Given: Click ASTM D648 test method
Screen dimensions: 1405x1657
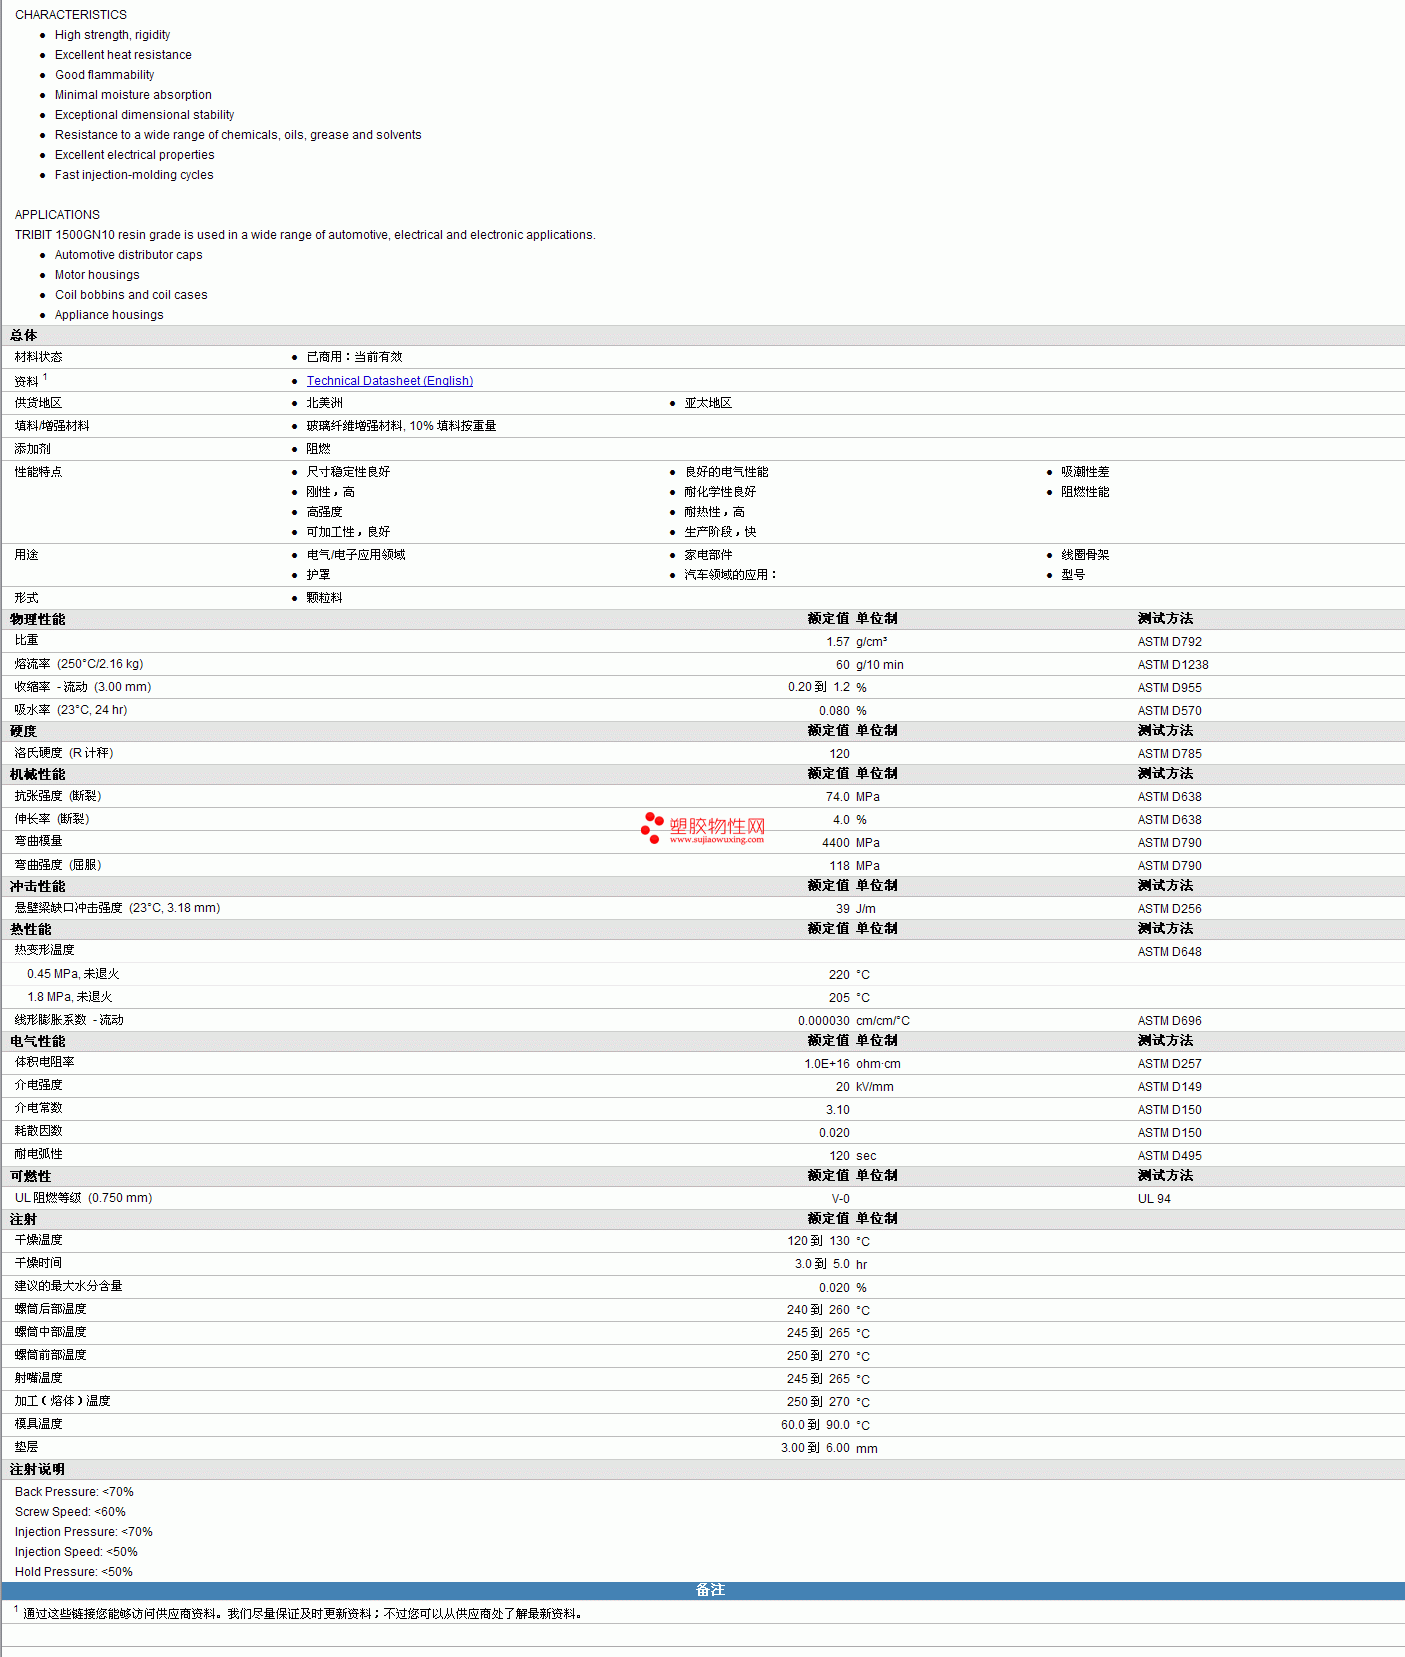Looking at the screenshot, I should (x=1169, y=952).
